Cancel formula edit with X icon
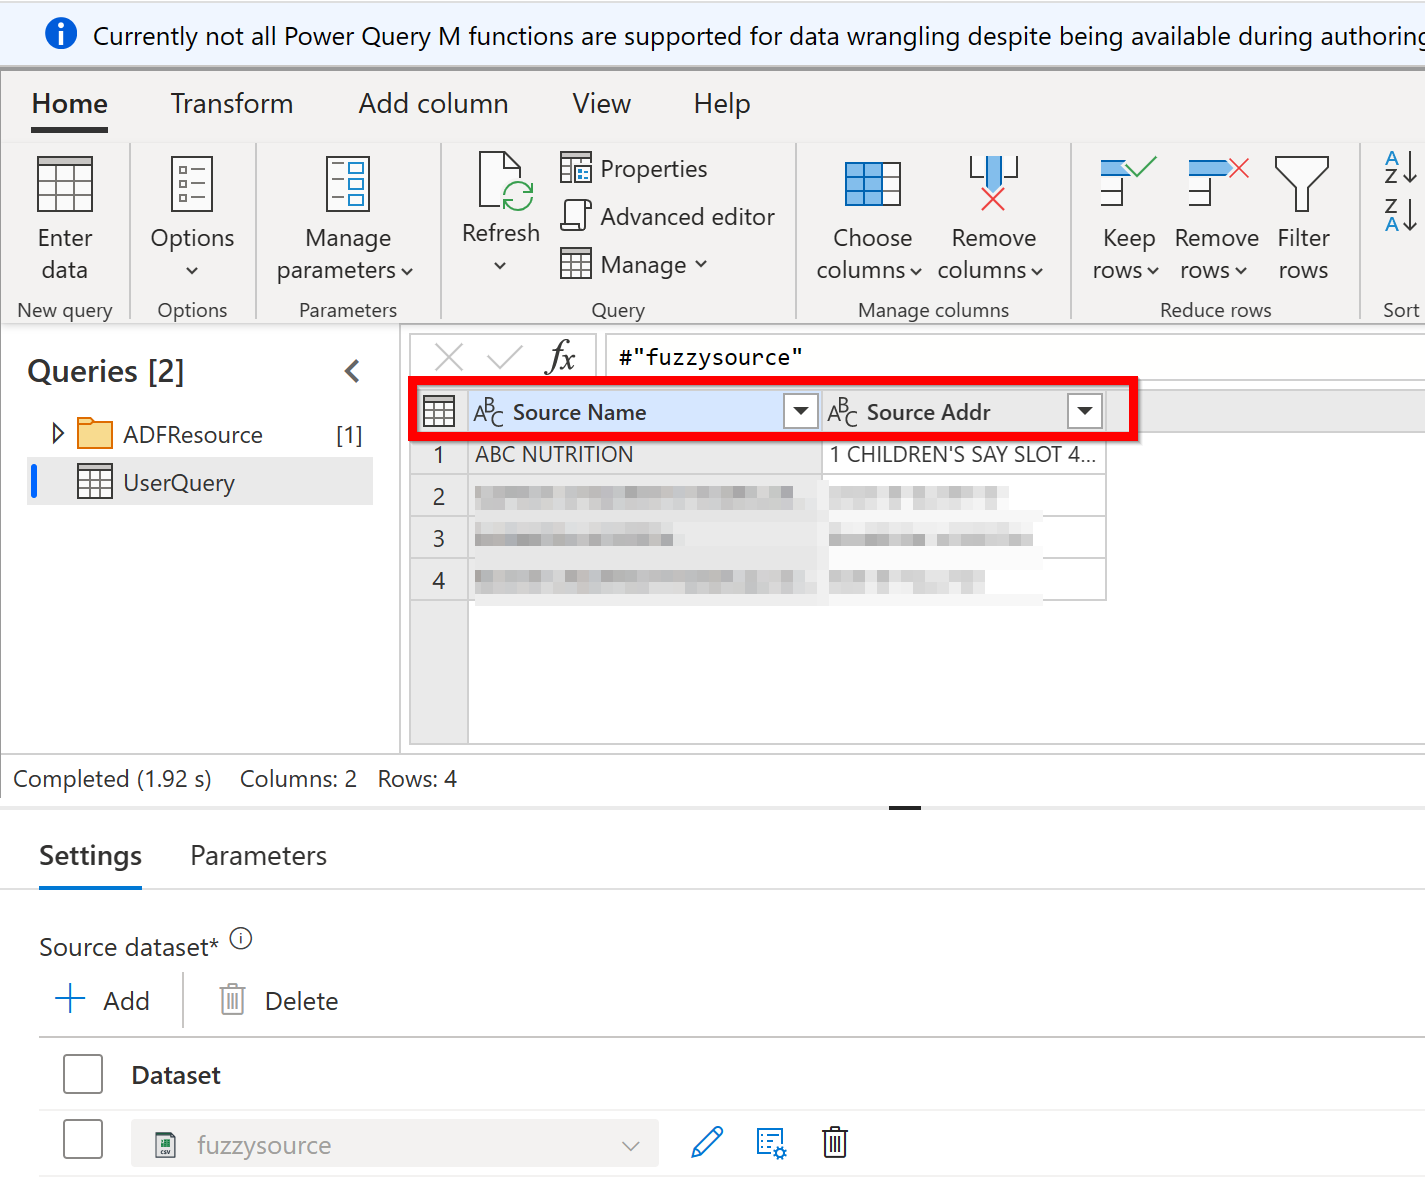This screenshot has width=1425, height=1201. click(449, 357)
